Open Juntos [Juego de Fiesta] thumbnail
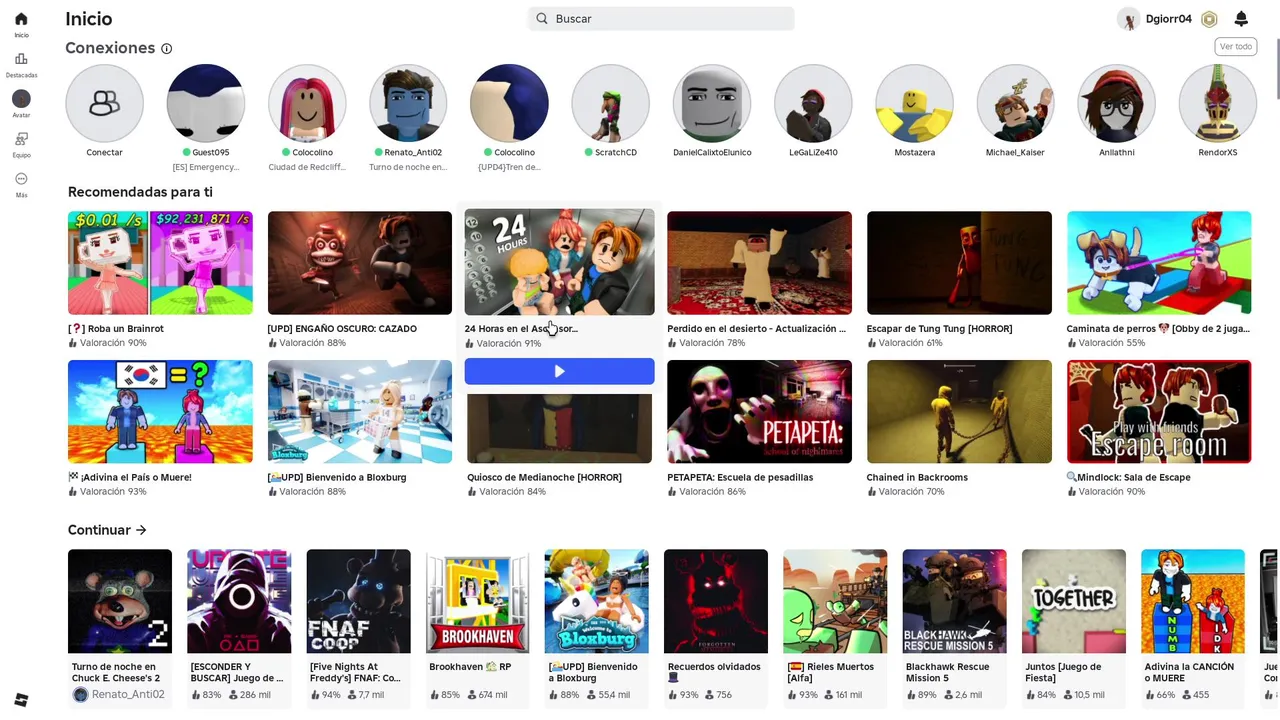This screenshot has width=1280, height=720. pyautogui.click(x=1074, y=601)
